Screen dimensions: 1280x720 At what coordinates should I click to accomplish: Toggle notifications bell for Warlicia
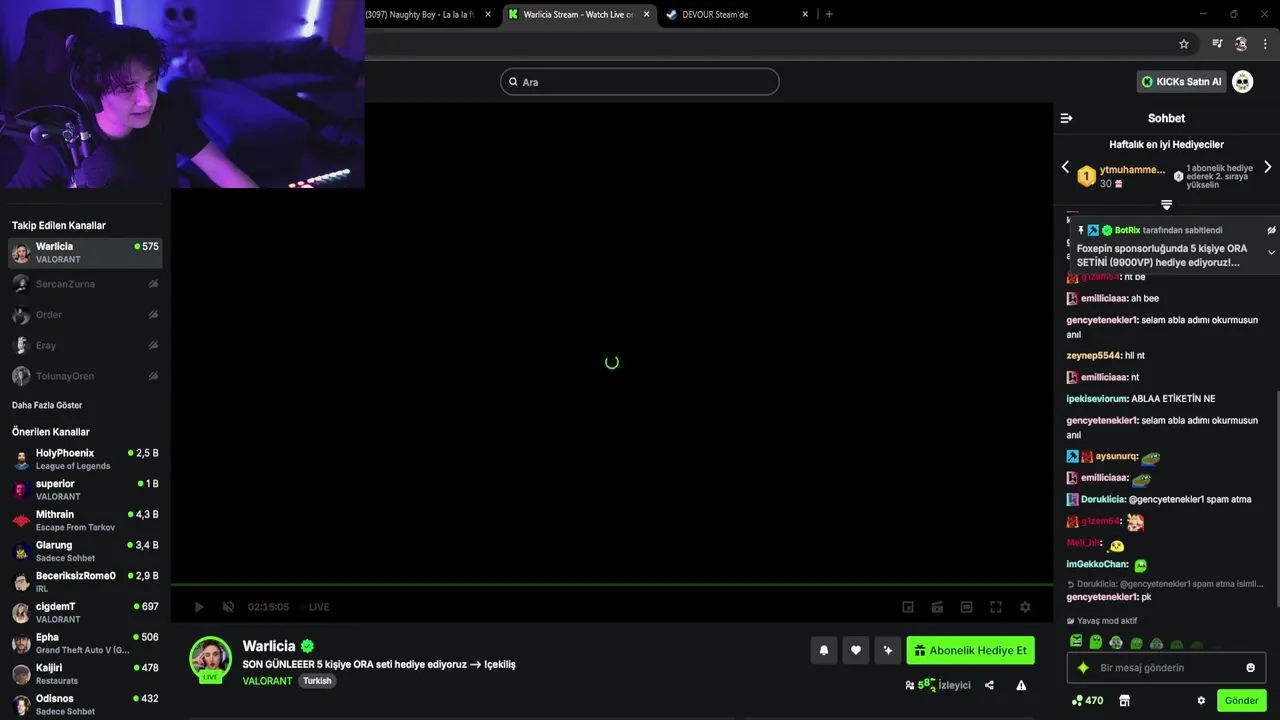tap(824, 650)
